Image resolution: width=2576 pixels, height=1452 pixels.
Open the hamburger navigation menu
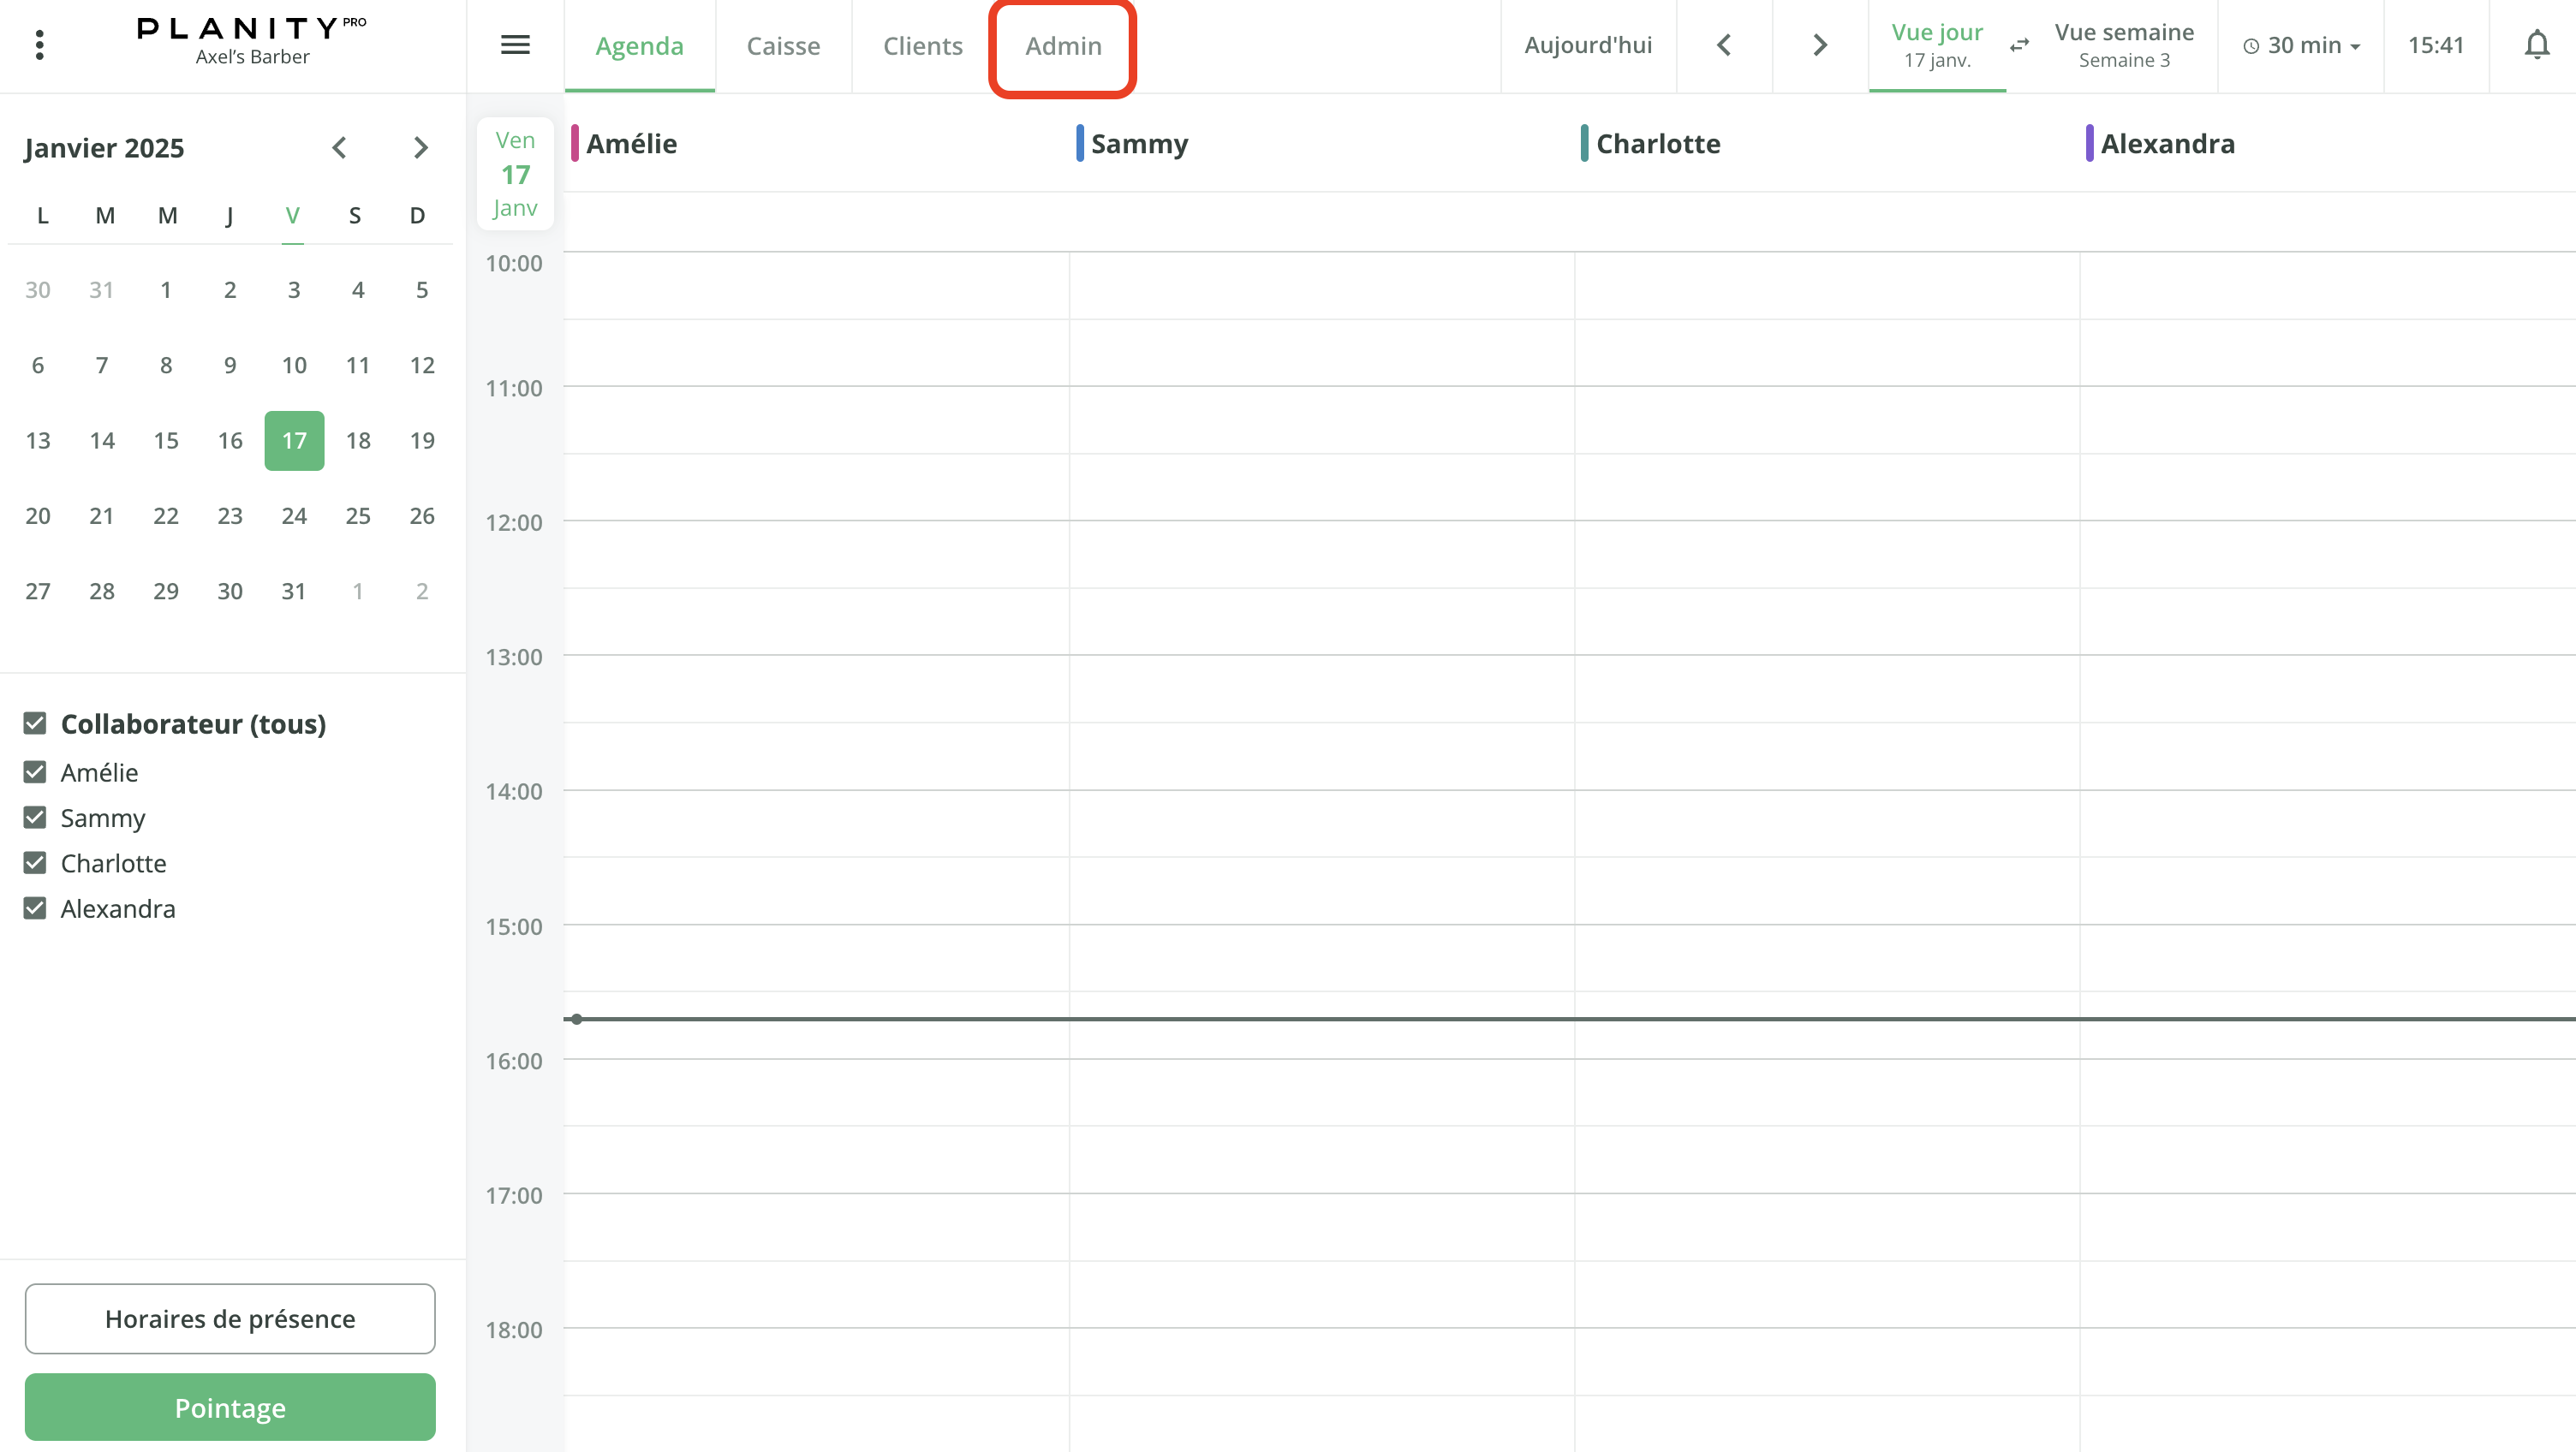515,45
